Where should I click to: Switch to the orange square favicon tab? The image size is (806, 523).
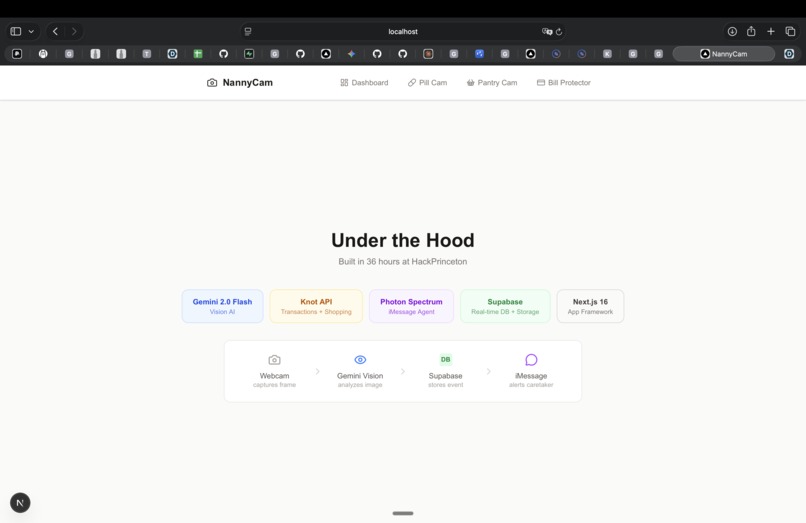pyautogui.click(x=428, y=53)
